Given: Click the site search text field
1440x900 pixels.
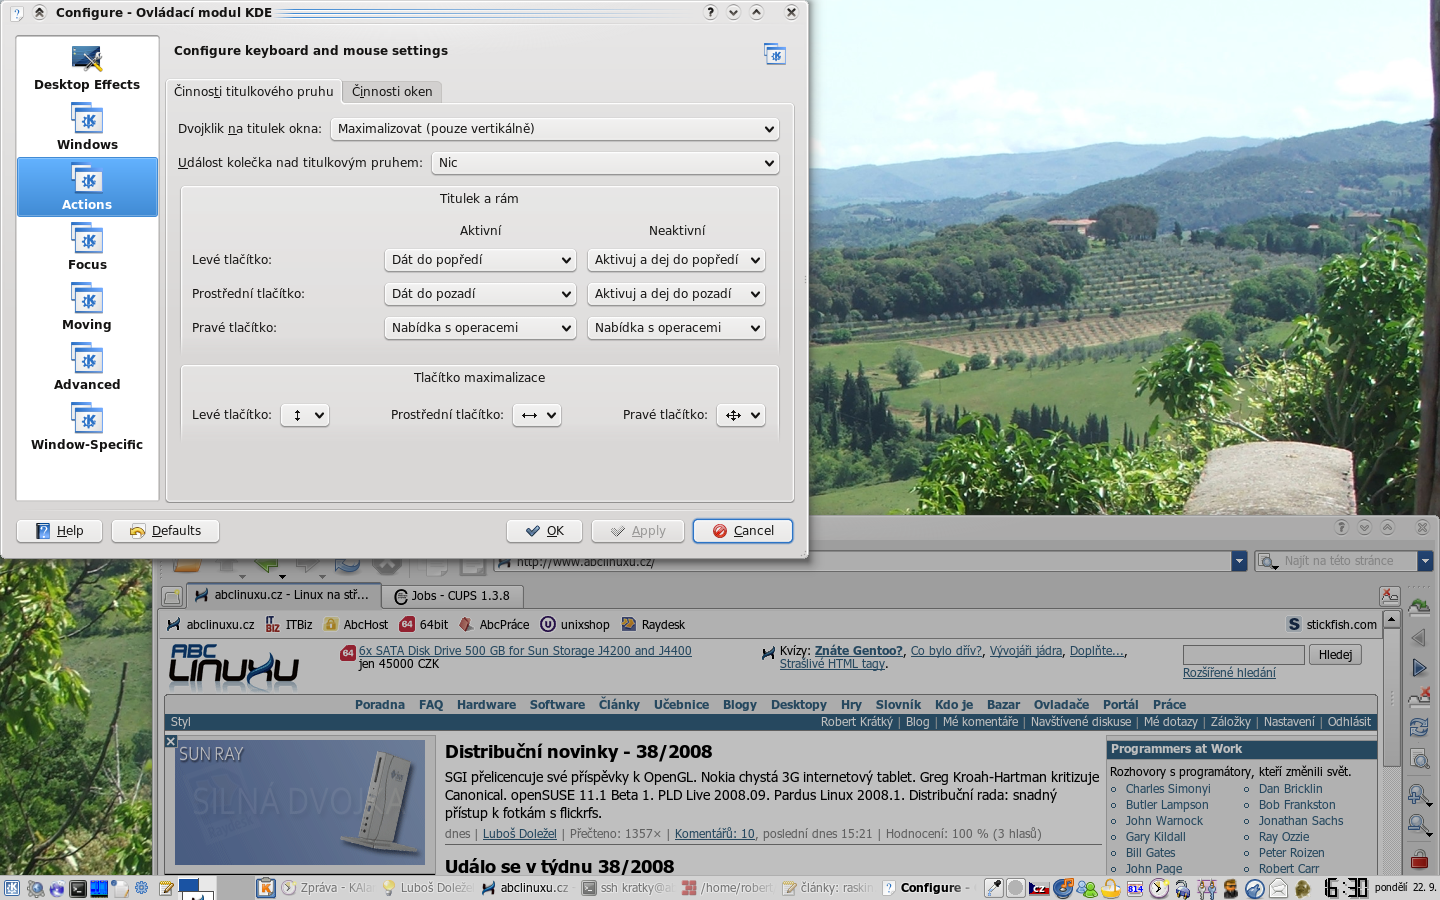Looking at the screenshot, I should (x=1244, y=655).
